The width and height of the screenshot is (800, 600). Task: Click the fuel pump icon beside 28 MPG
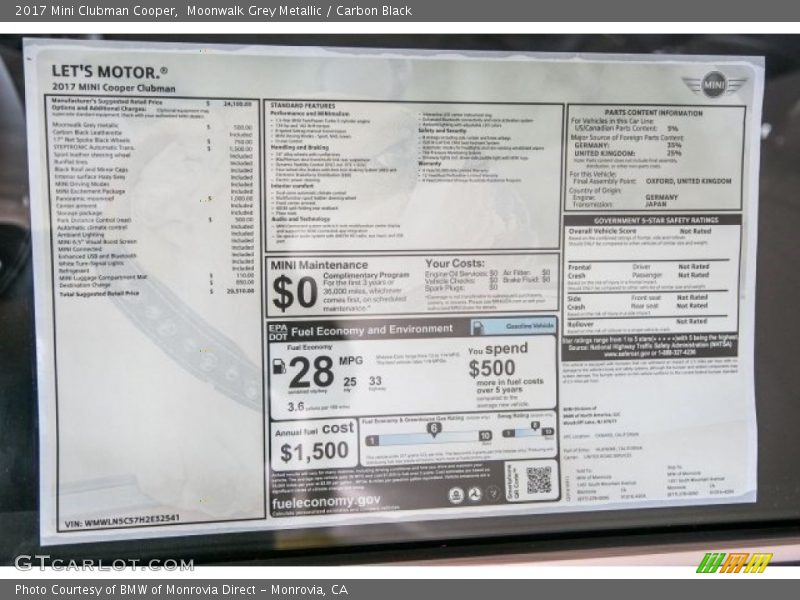pos(279,367)
